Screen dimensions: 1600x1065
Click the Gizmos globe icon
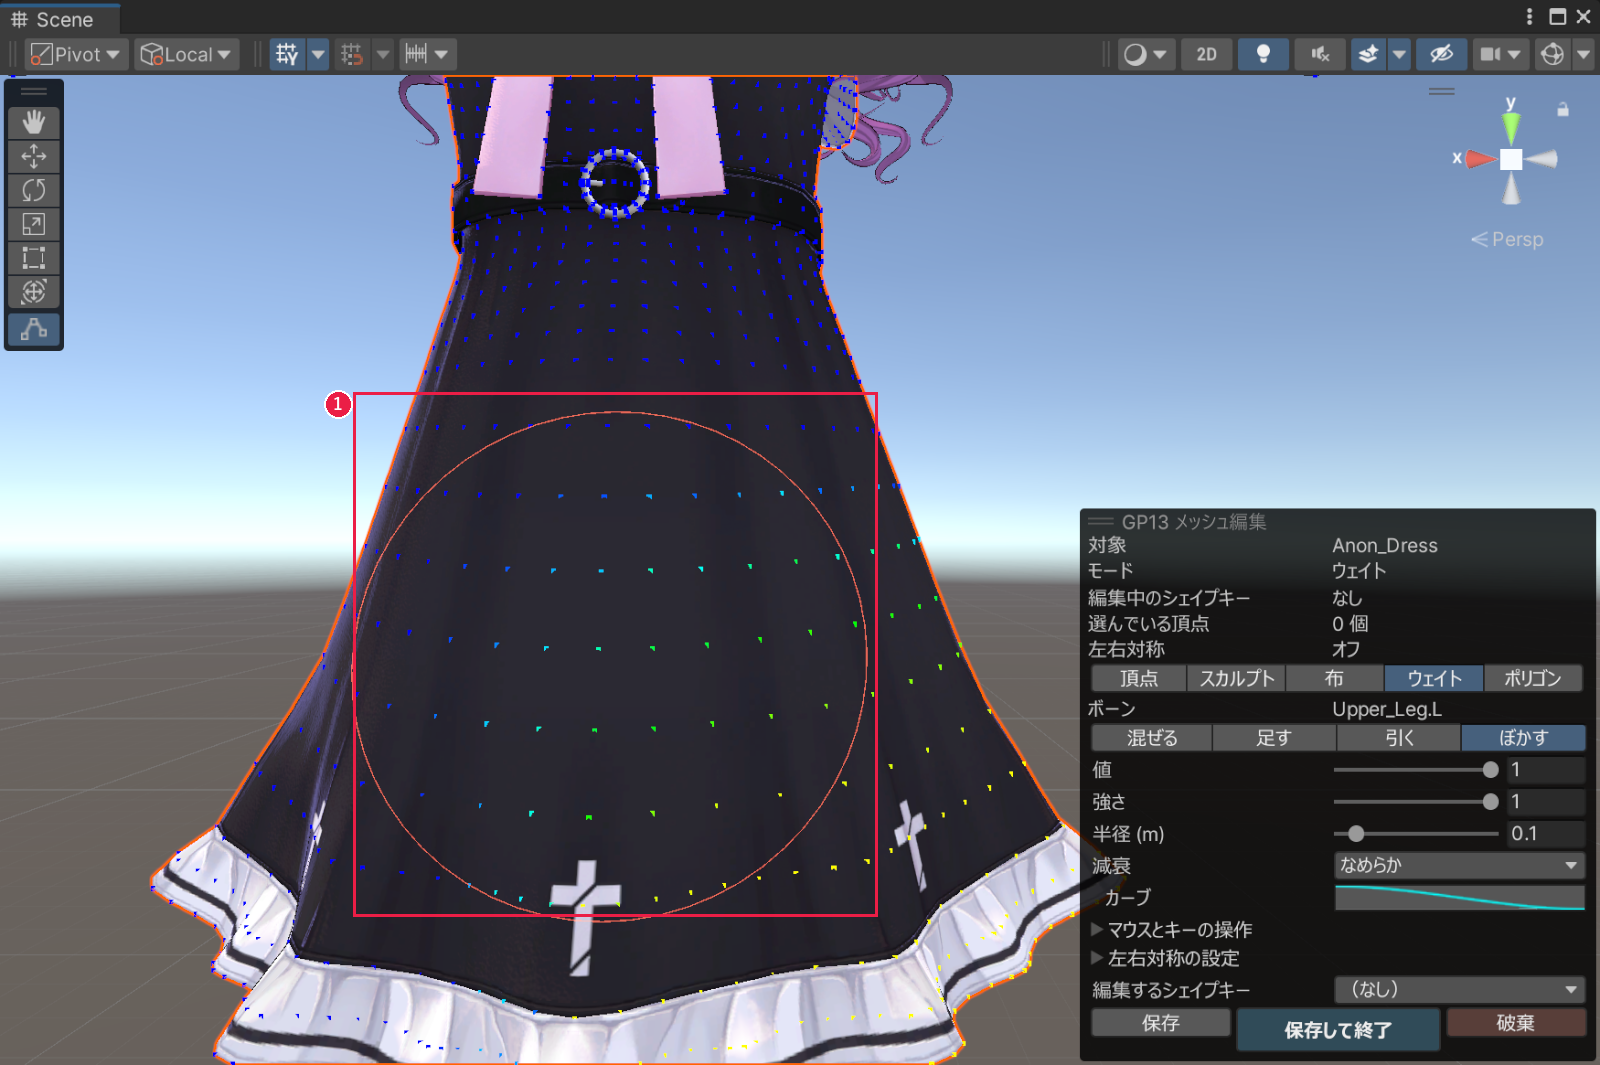point(1552,54)
